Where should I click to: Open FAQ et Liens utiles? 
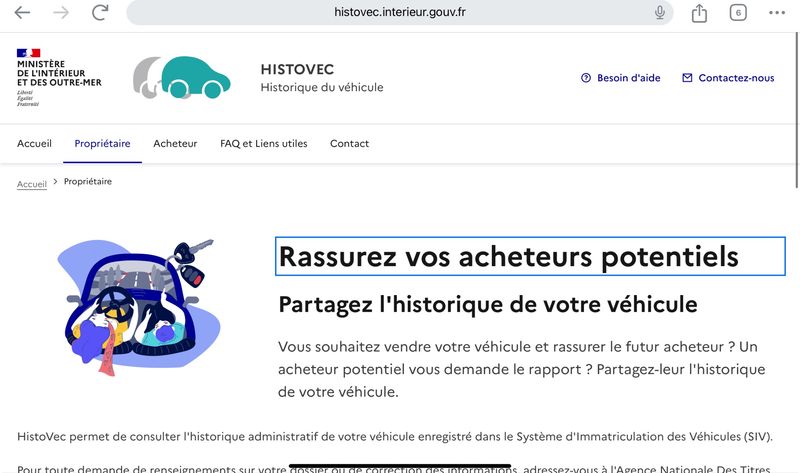click(x=264, y=143)
